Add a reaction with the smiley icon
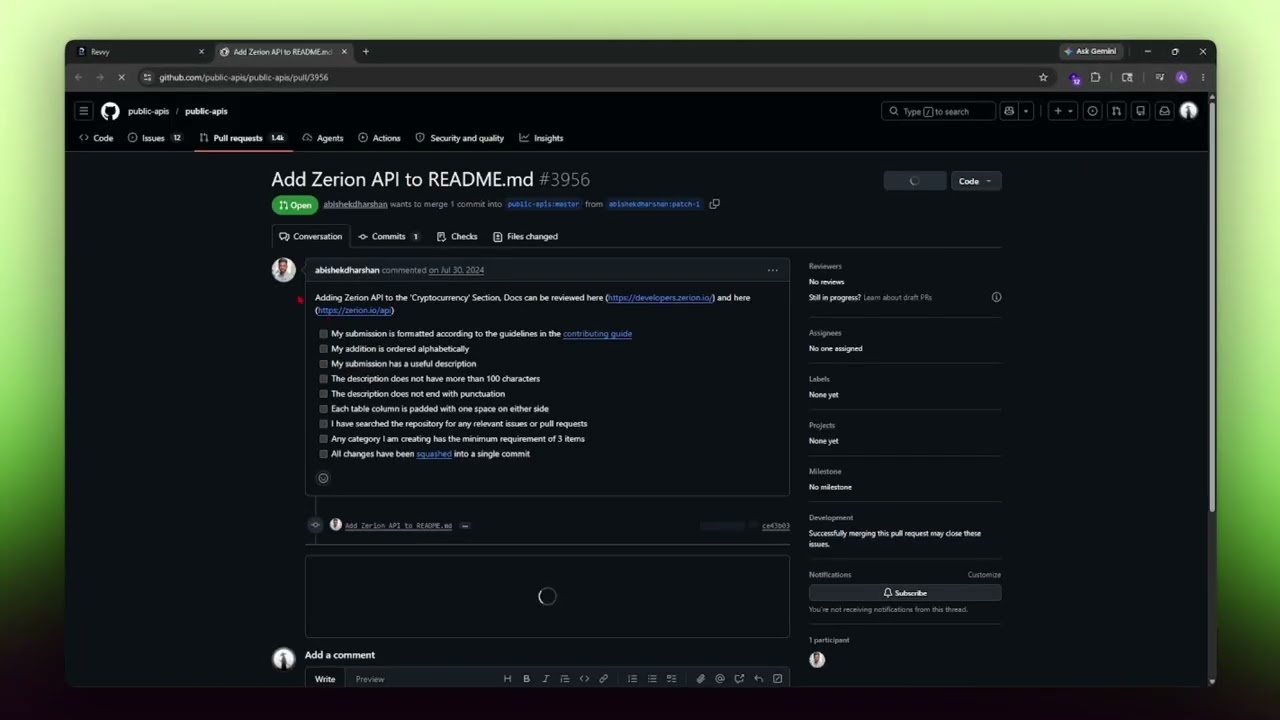 pos(323,478)
